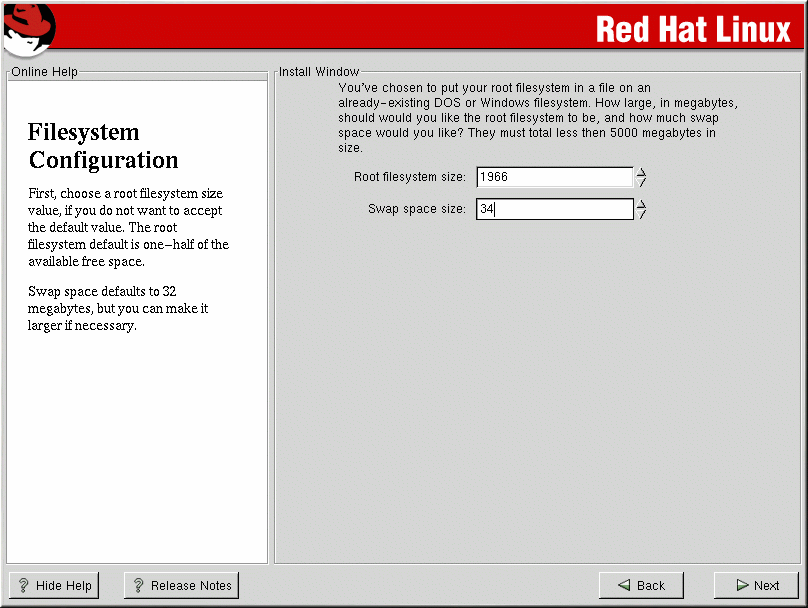Proceed using the Next button text
The width and height of the screenshot is (808, 608).
point(767,586)
